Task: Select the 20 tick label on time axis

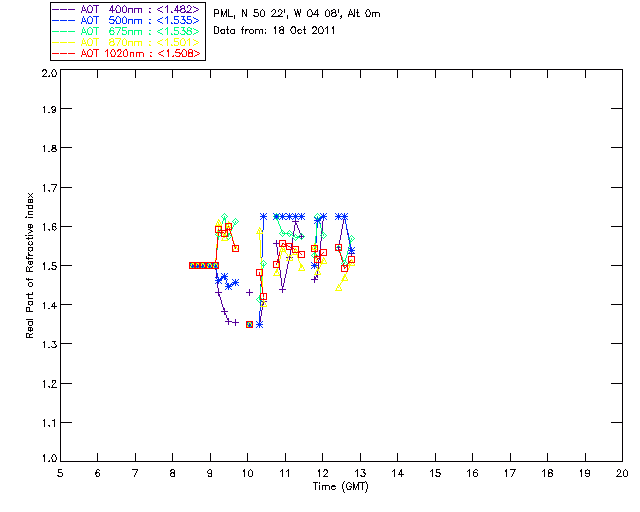Action: (x=622, y=473)
